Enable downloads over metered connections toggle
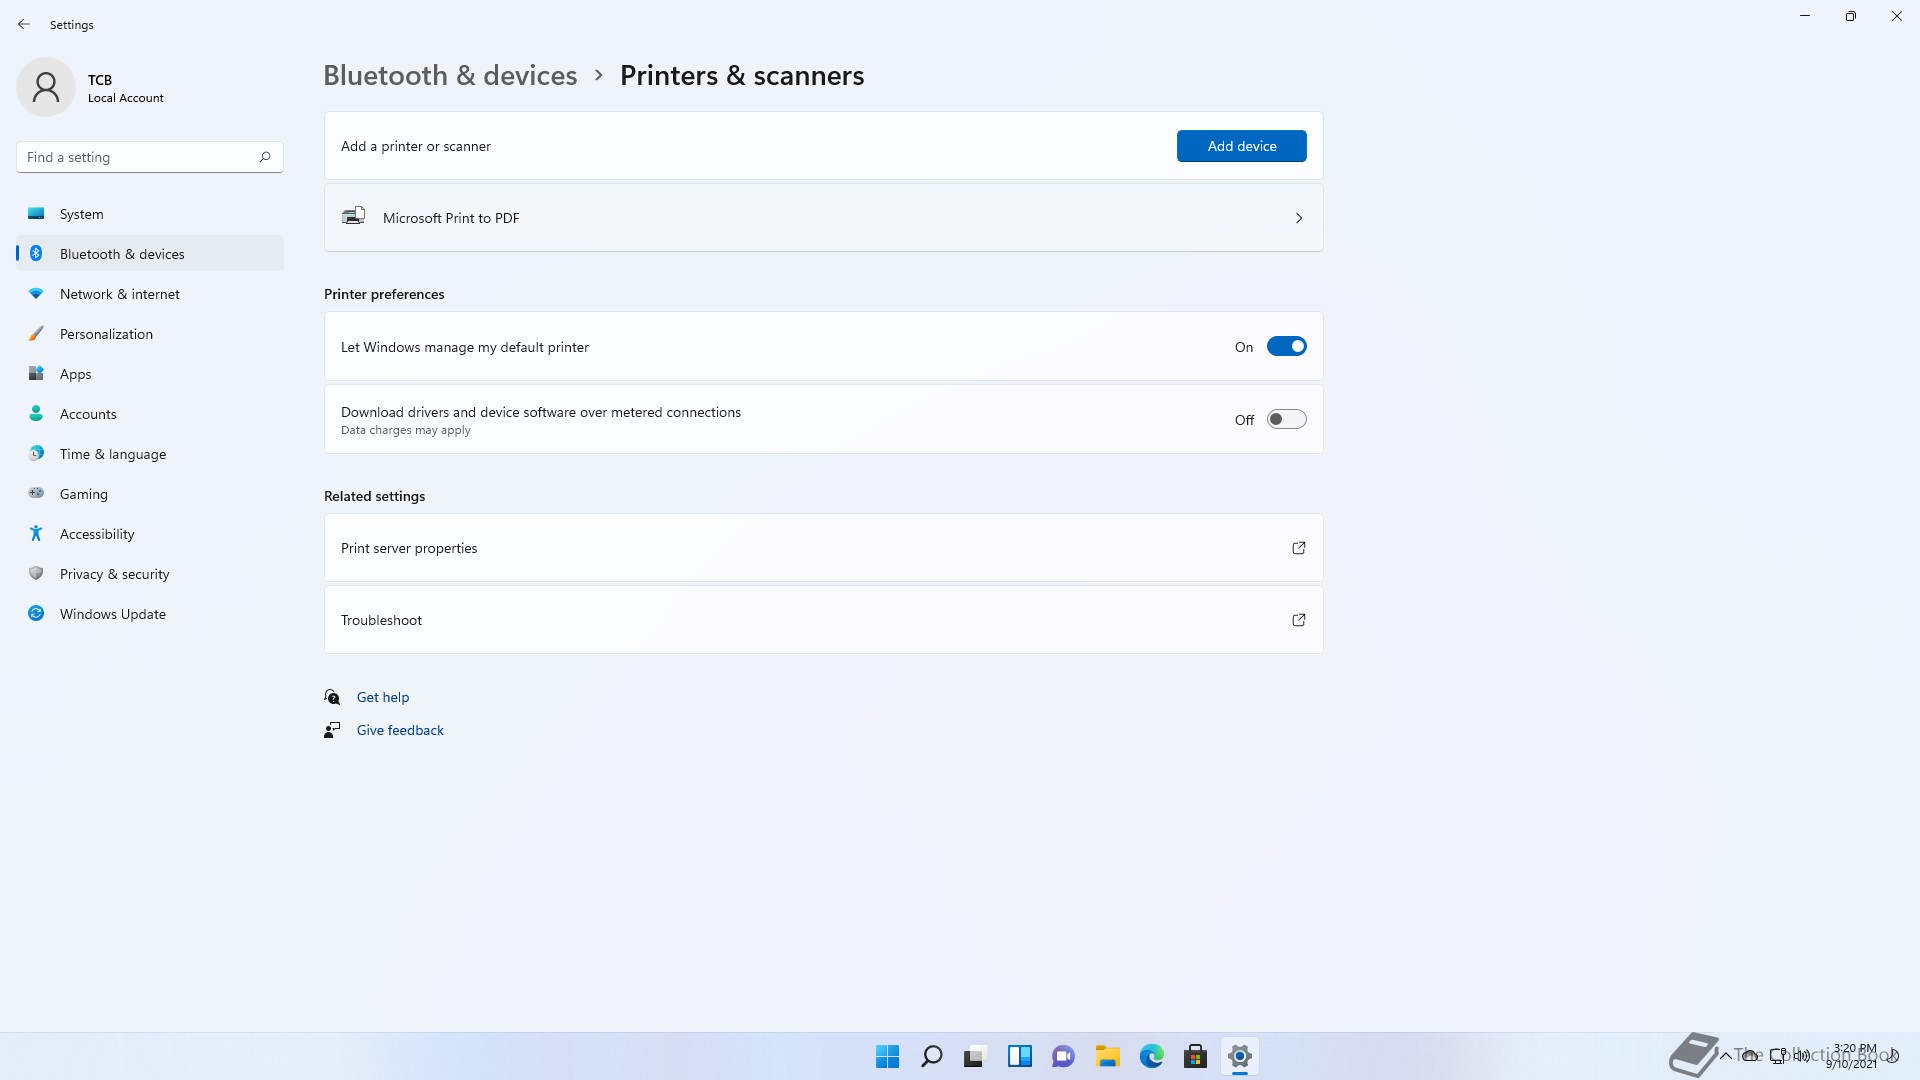The image size is (1920, 1080). click(1286, 419)
